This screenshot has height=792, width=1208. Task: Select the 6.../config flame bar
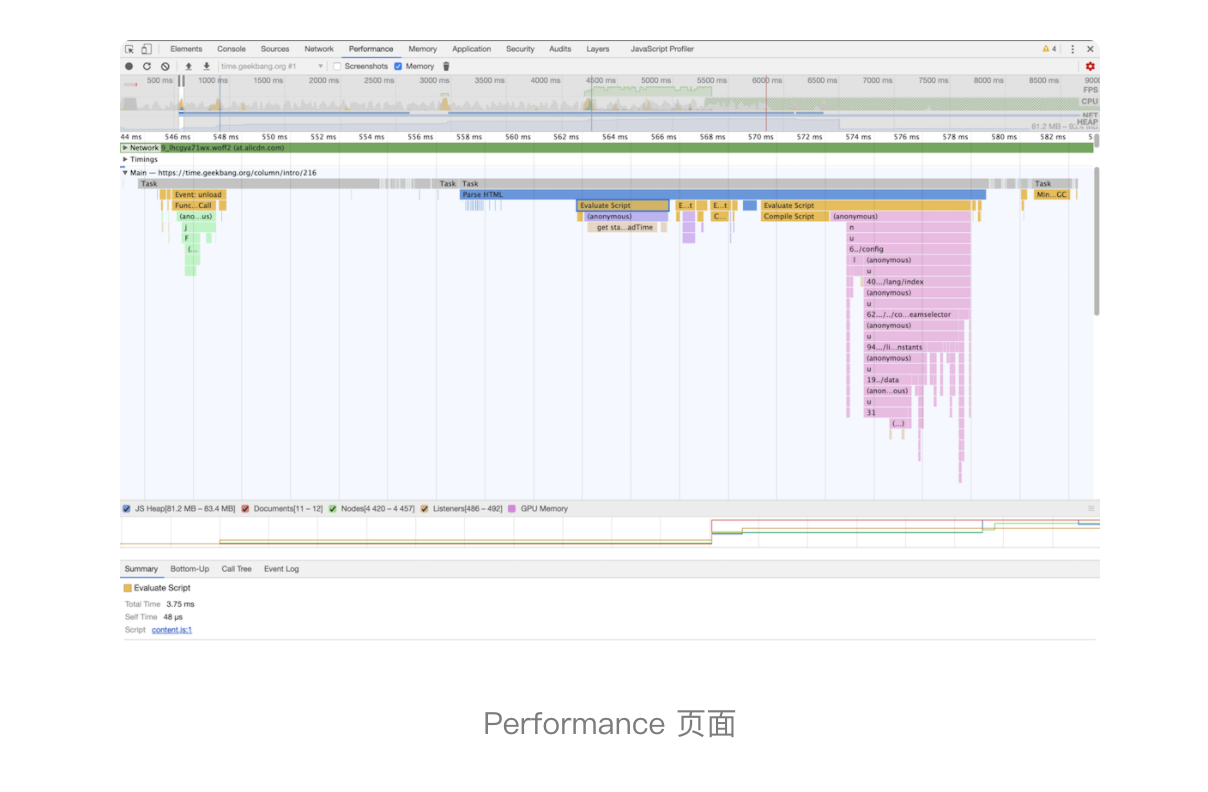pos(908,249)
